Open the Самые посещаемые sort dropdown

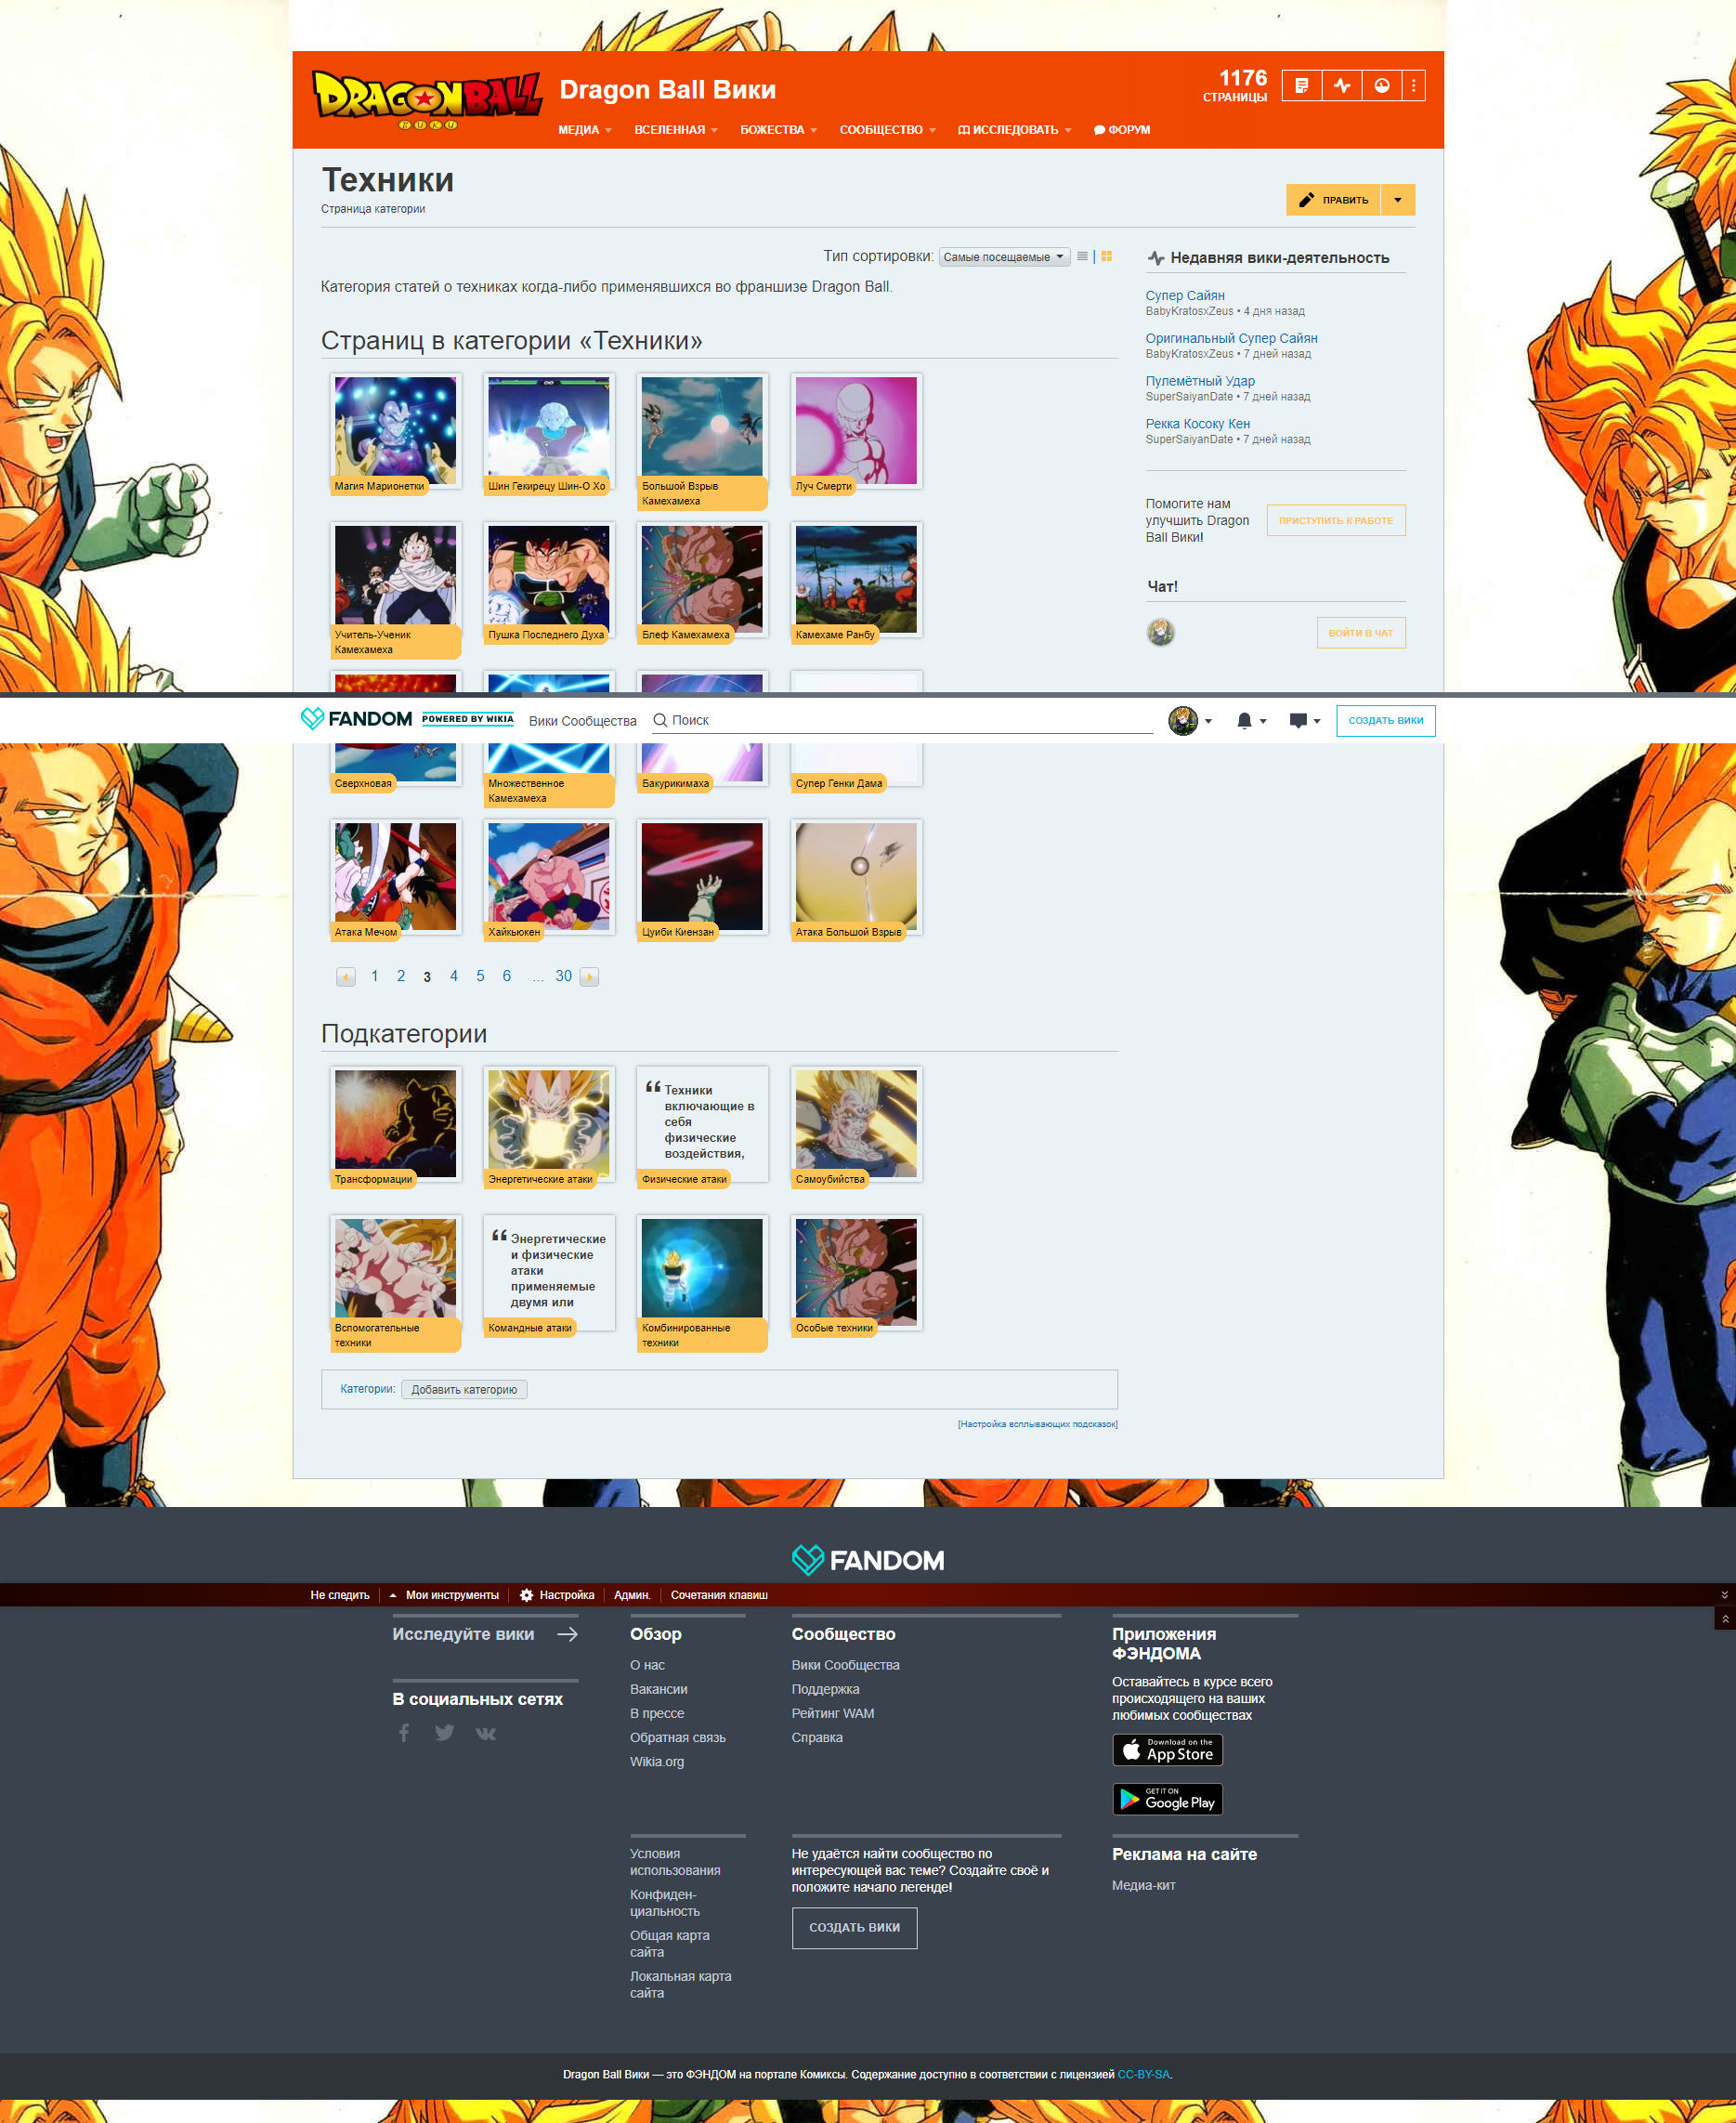coord(1004,257)
